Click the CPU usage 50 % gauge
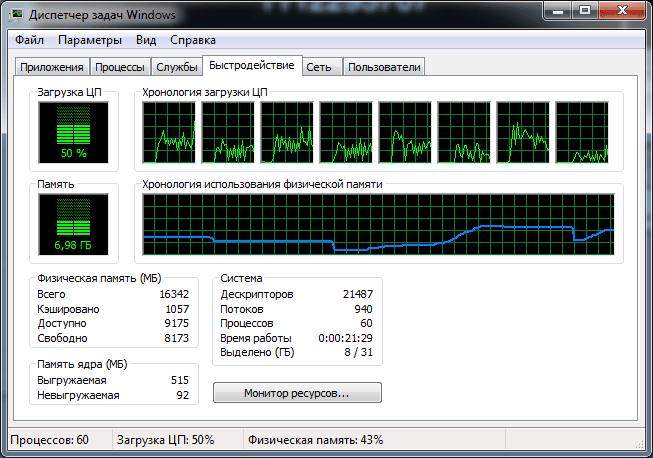Image resolution: width=653 pixels, height=458 pixels. pyautogui.click(x=73, y=132)
